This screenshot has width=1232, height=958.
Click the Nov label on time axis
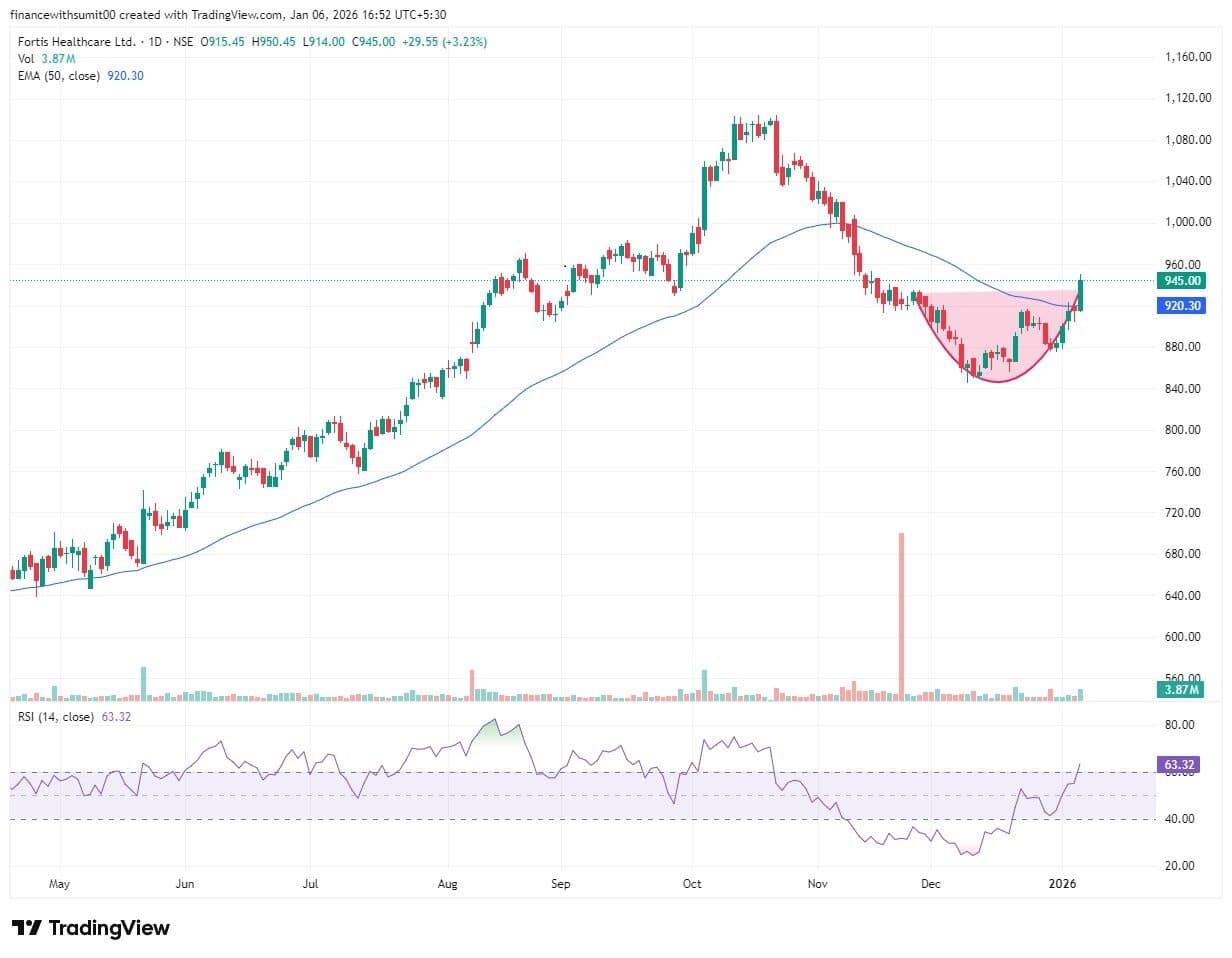pyautogui.click(x=817, y=885)
